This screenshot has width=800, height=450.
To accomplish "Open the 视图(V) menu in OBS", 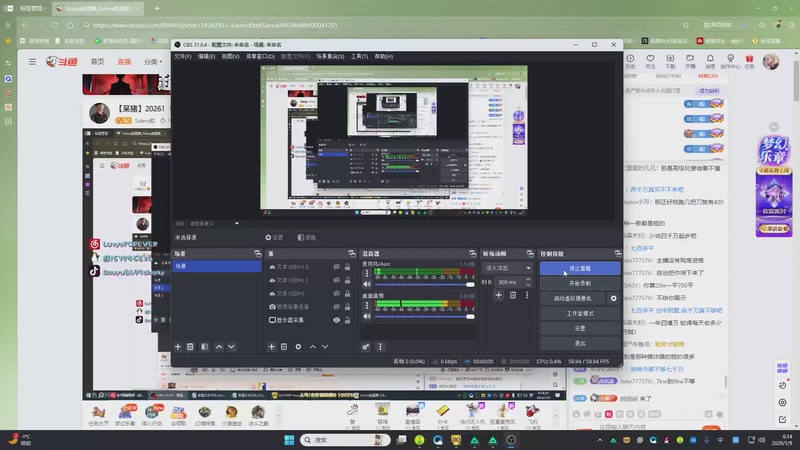I will coord(230,57).
